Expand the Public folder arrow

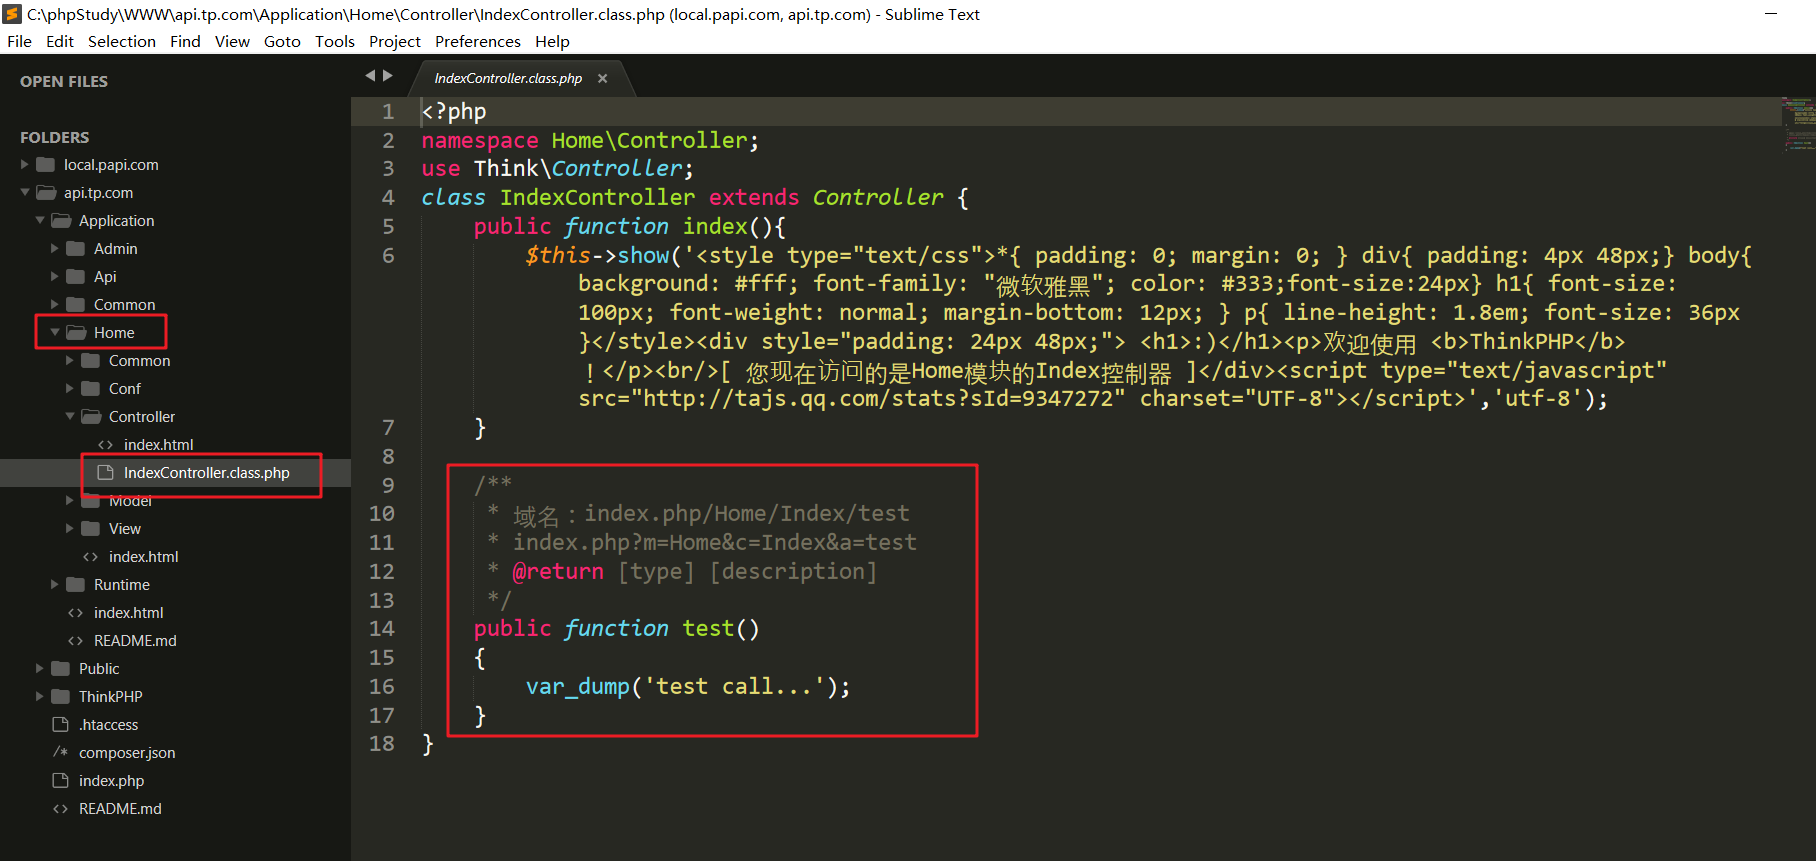pos(40,669)
